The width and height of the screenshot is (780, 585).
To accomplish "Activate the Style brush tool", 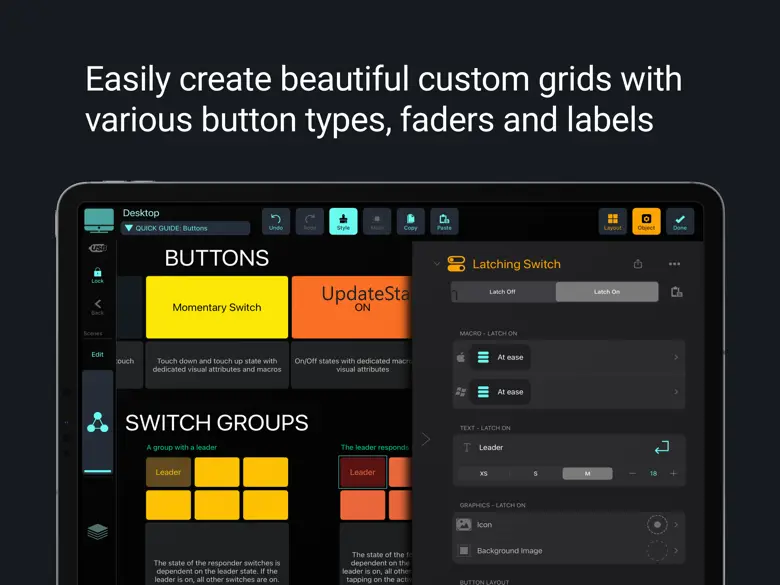I will 343,221.
